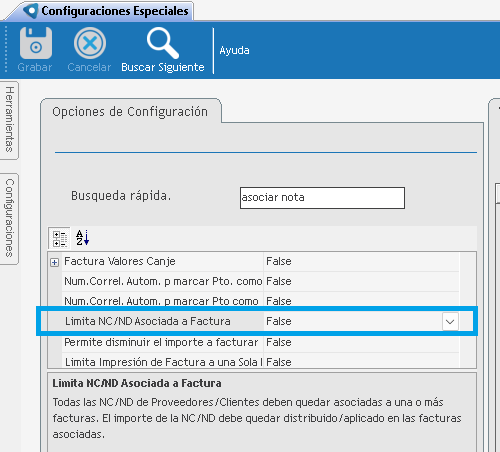This screenshot has width=500, height=452.
Task: Select the Opciones de Configuración tab
Action: [x=130, y=112]
